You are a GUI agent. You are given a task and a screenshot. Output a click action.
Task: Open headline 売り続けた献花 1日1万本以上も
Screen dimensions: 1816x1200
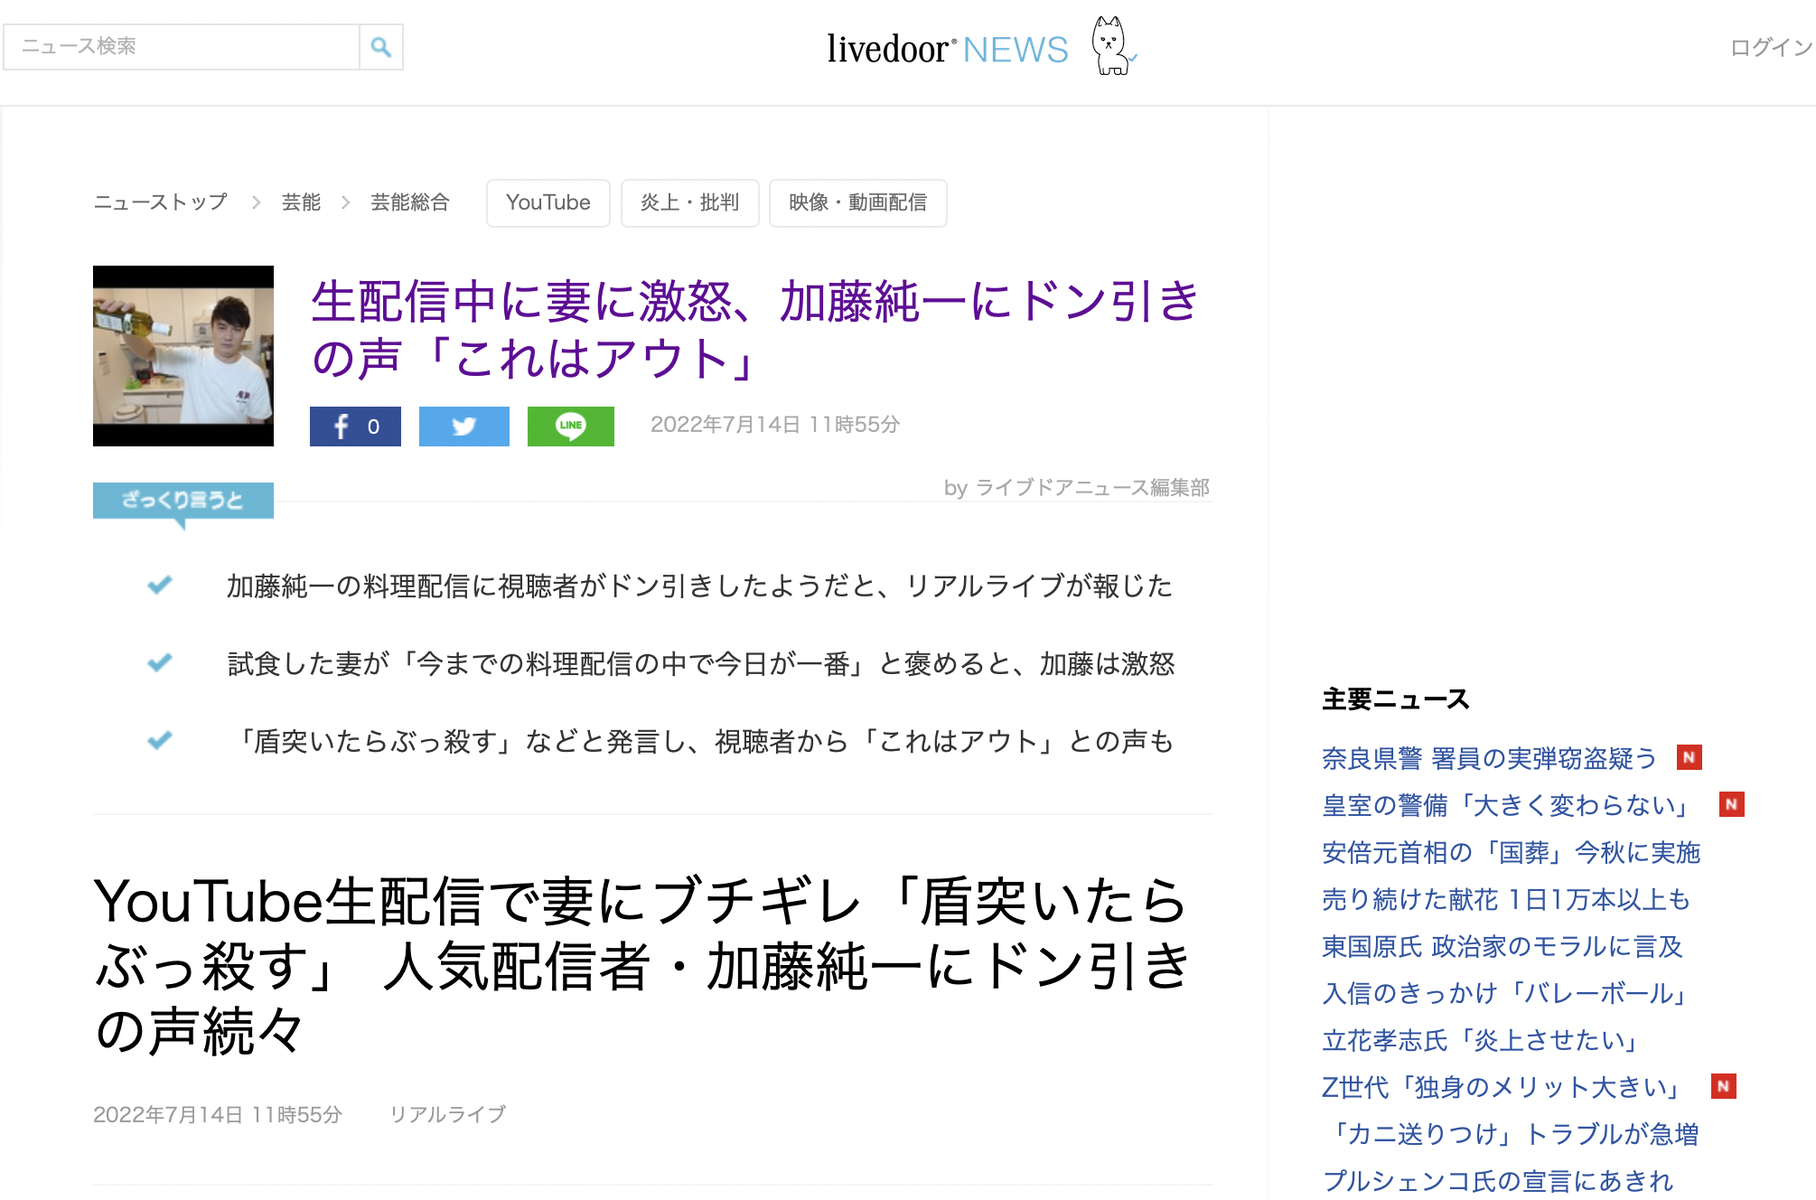coord(1506,899)
